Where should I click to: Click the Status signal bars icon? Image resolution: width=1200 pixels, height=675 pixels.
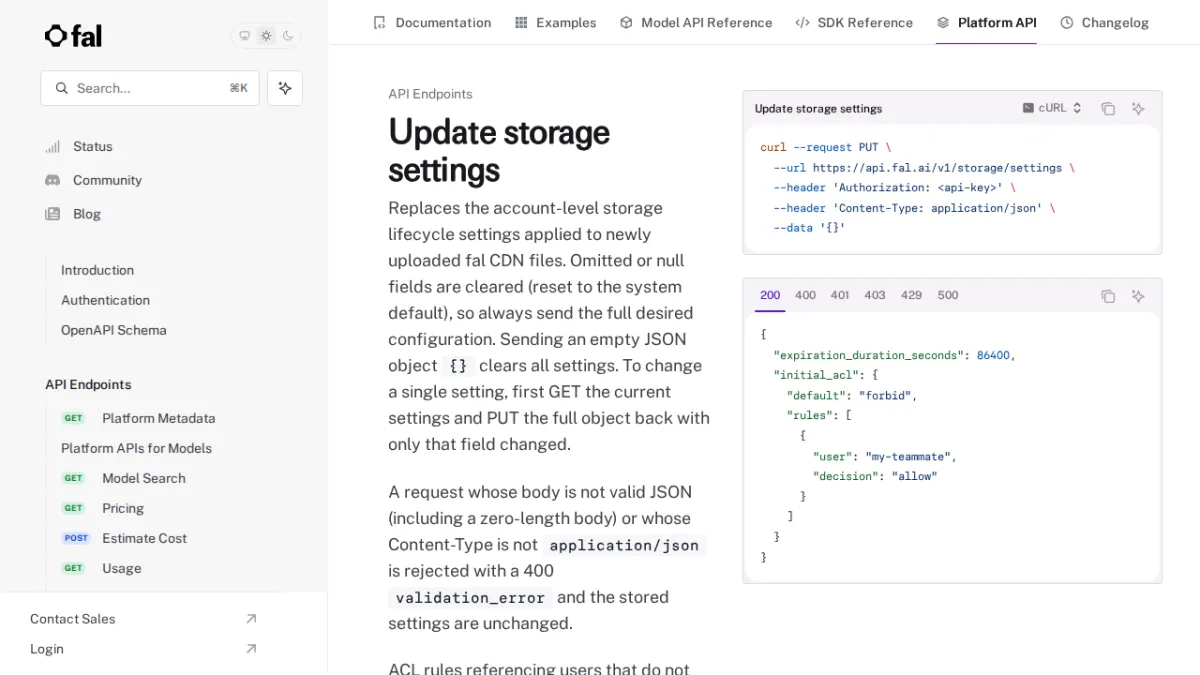pos(53,146)
